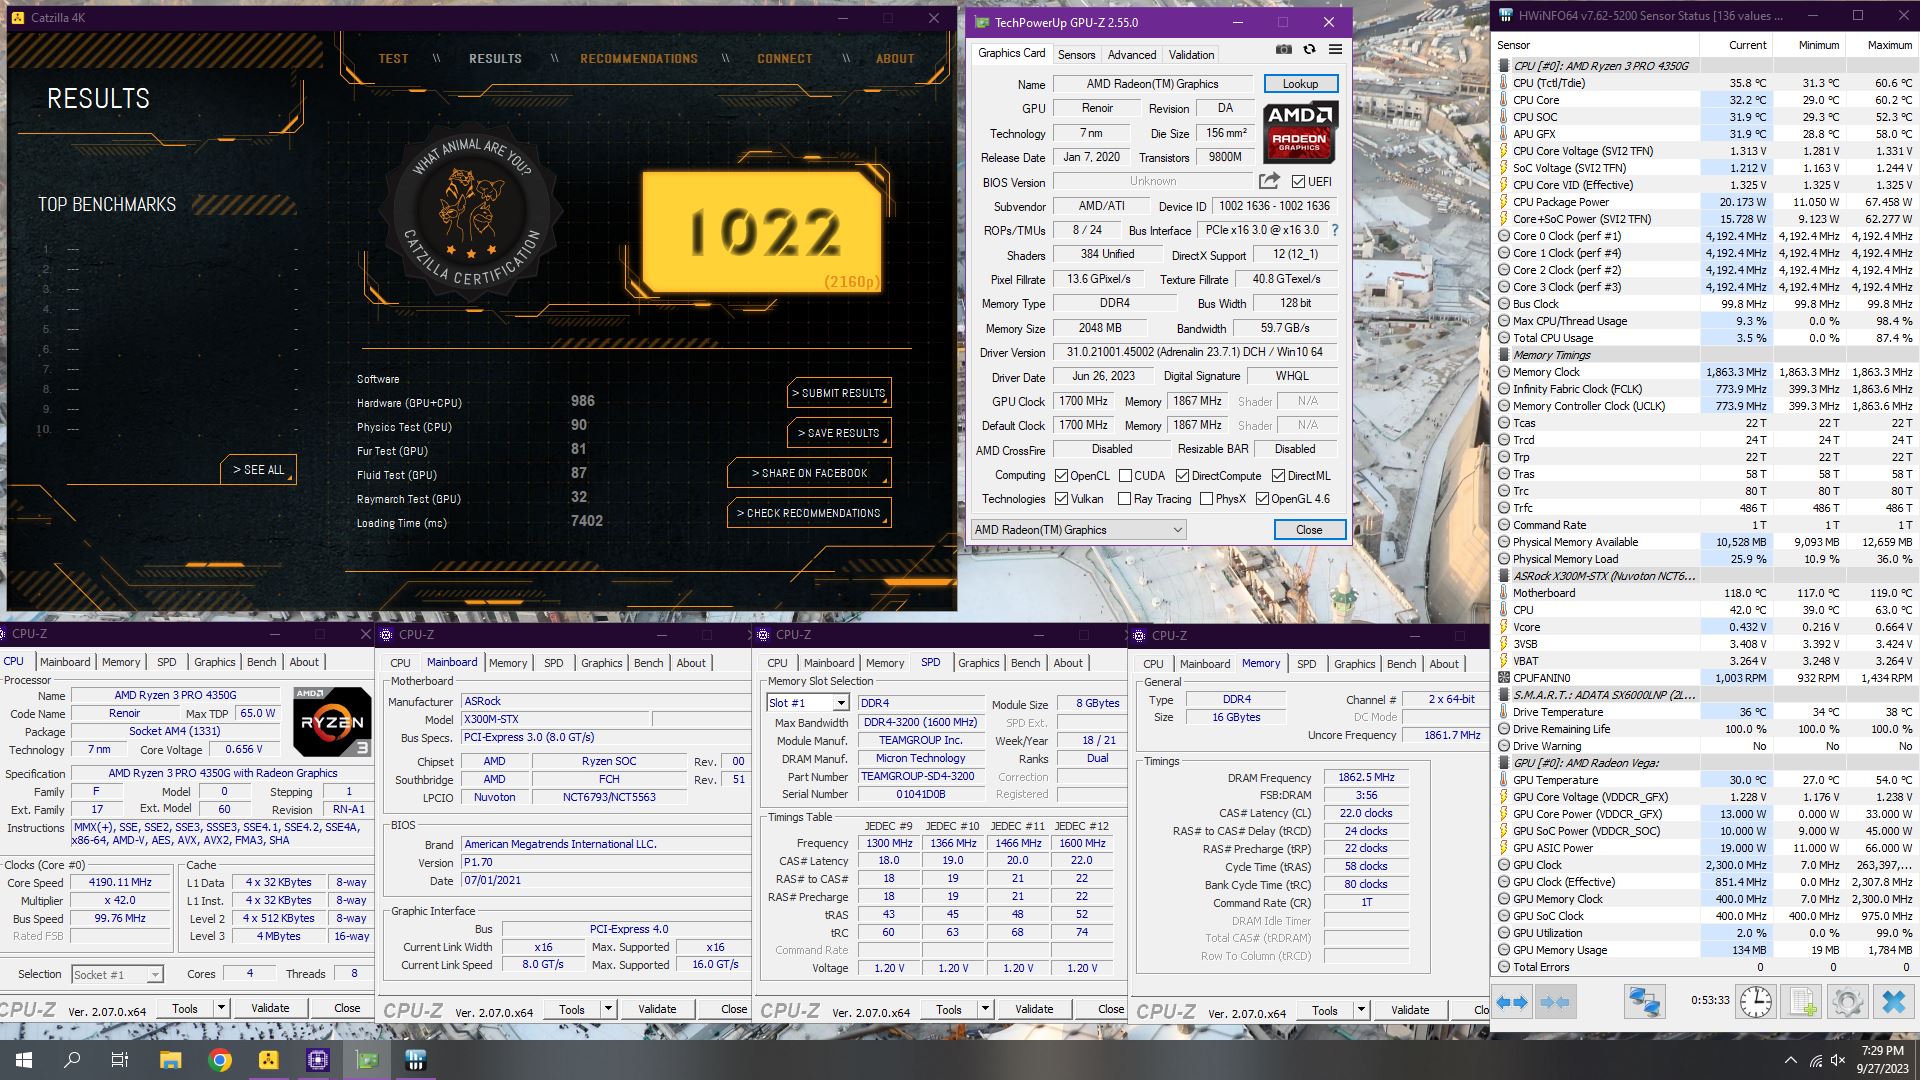The height and width of the screenshot is (1080, 1920).
Task: Click the HWiNFO blue X close sensors icon
Action: (x=1894, y=1002)
